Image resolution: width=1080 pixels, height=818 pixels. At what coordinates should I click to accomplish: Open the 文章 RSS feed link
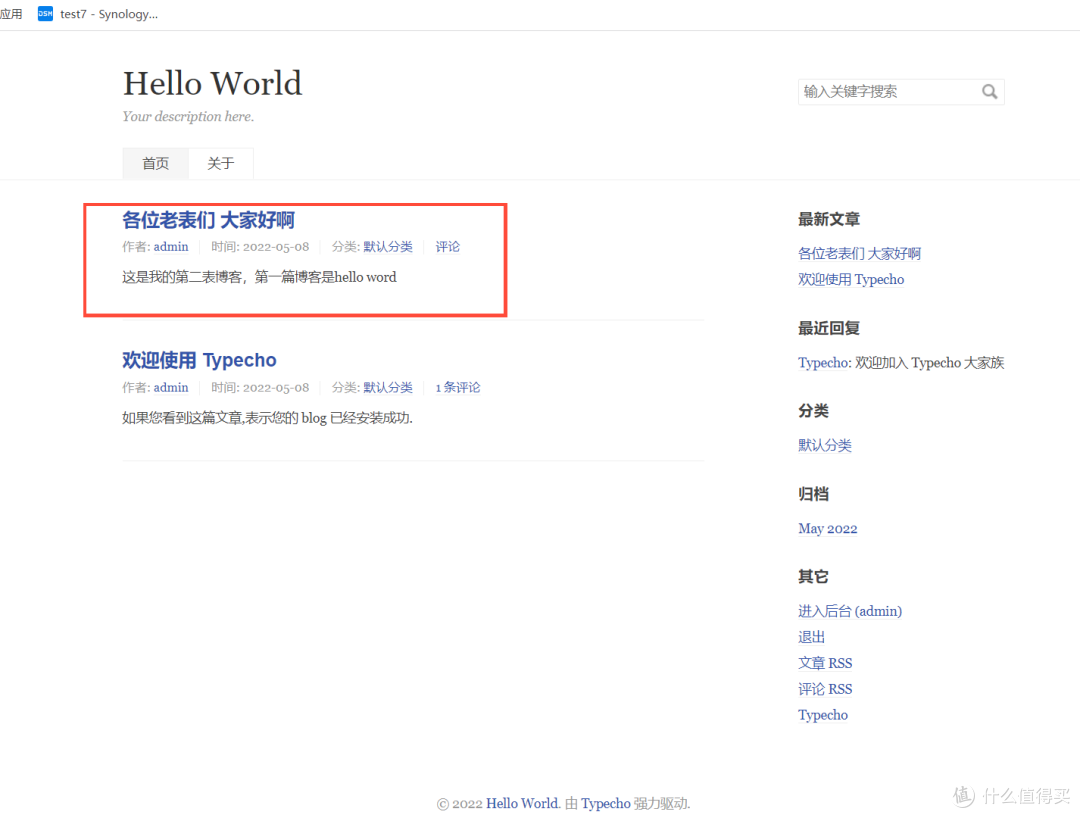point(825,662)
